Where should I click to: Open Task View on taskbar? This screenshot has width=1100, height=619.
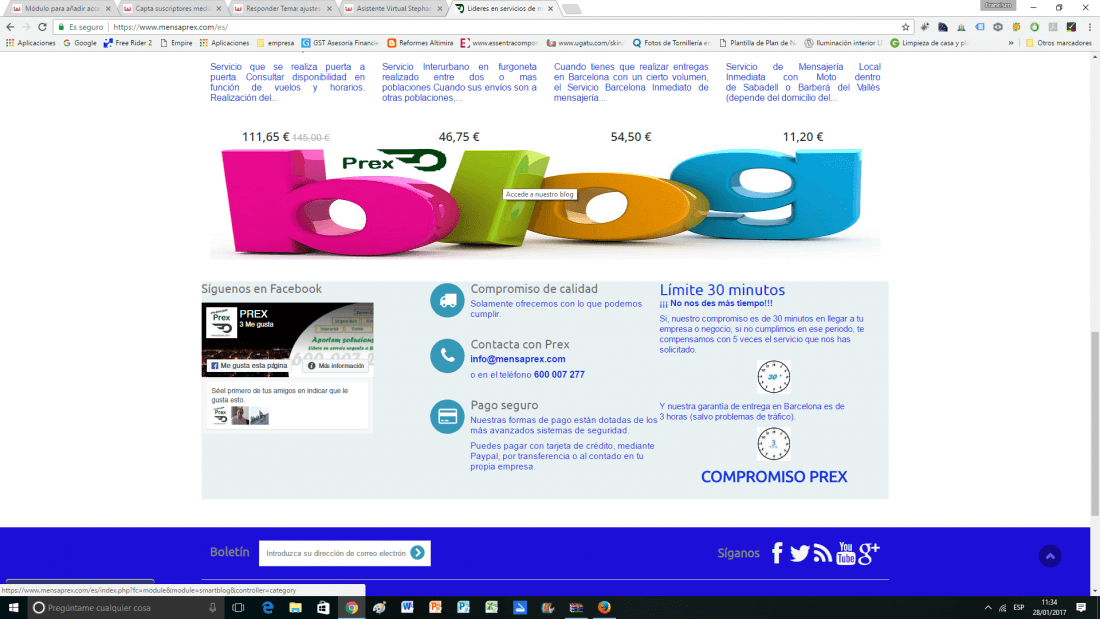point(238,608)
